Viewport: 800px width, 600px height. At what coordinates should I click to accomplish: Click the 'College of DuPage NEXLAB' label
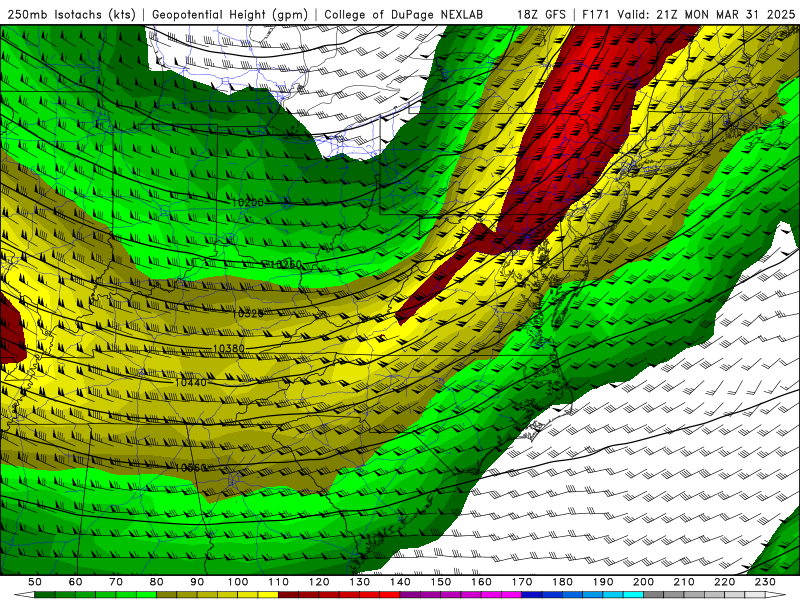coord(404,14)
